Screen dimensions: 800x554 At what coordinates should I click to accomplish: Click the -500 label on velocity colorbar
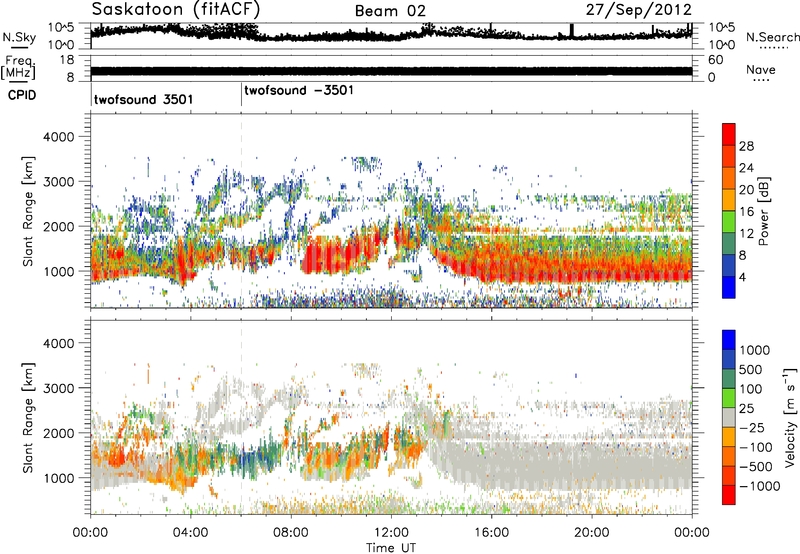point(756,467)
